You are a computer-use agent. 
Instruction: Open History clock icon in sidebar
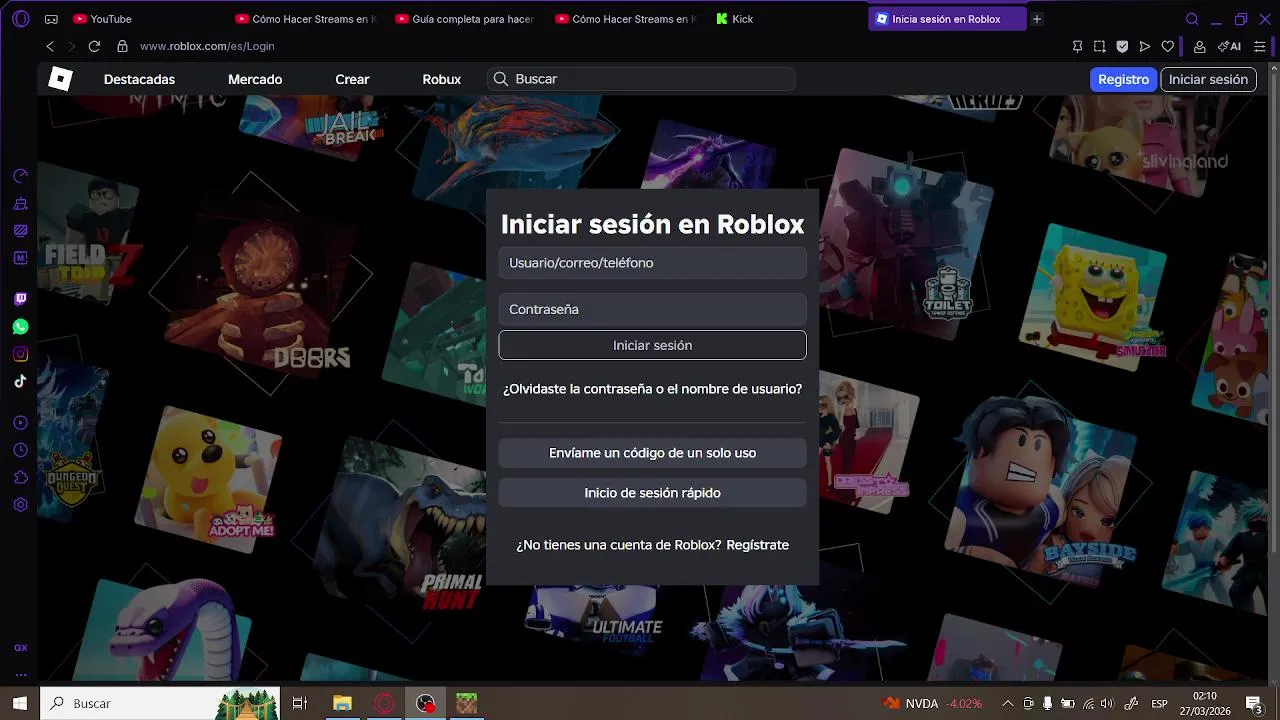pyautogui.click(x=20, y=451)
